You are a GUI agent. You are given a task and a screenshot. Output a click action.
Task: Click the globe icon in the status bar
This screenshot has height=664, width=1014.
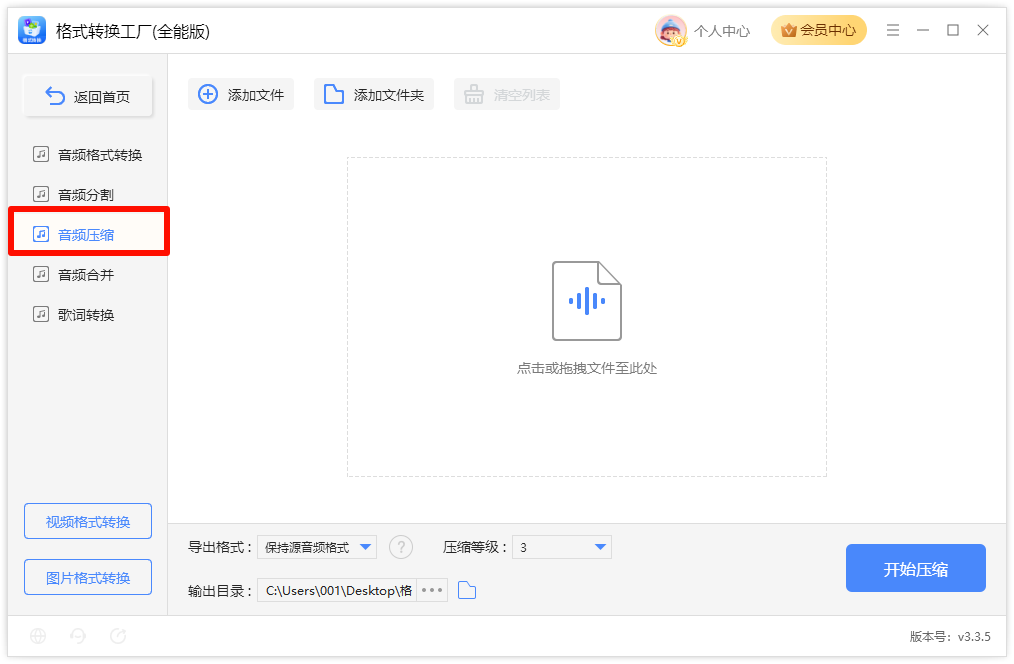click(38, 636)
